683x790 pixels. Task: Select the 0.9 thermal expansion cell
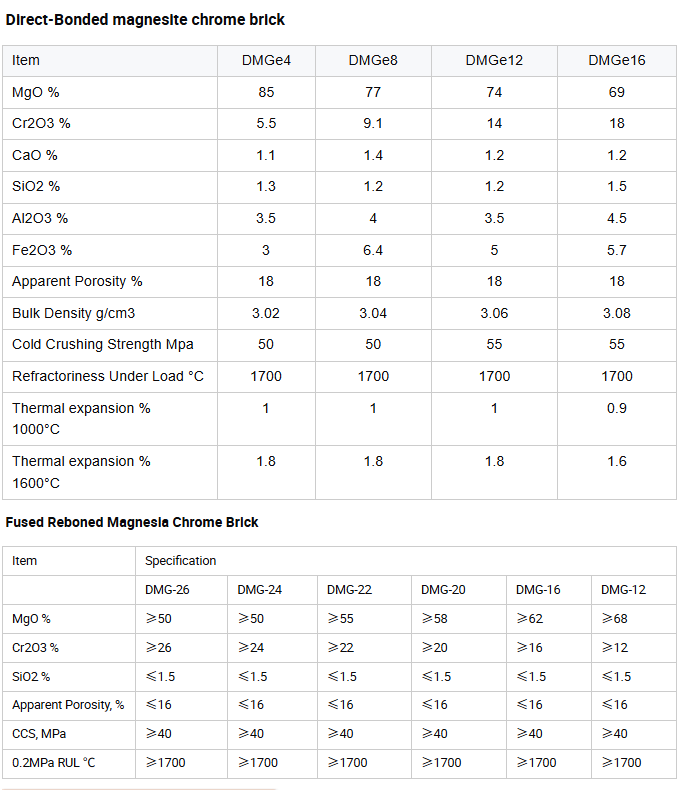pos(617,419)
